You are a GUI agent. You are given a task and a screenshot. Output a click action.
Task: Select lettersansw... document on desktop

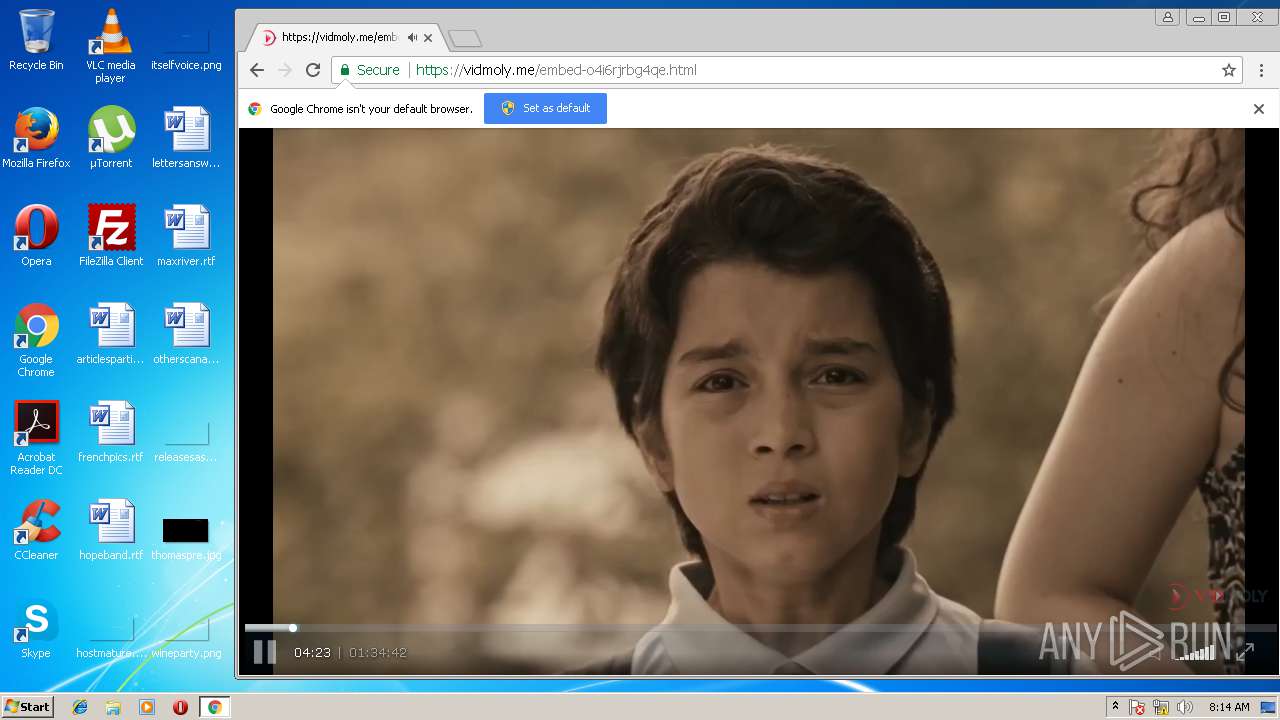(186, 138)
